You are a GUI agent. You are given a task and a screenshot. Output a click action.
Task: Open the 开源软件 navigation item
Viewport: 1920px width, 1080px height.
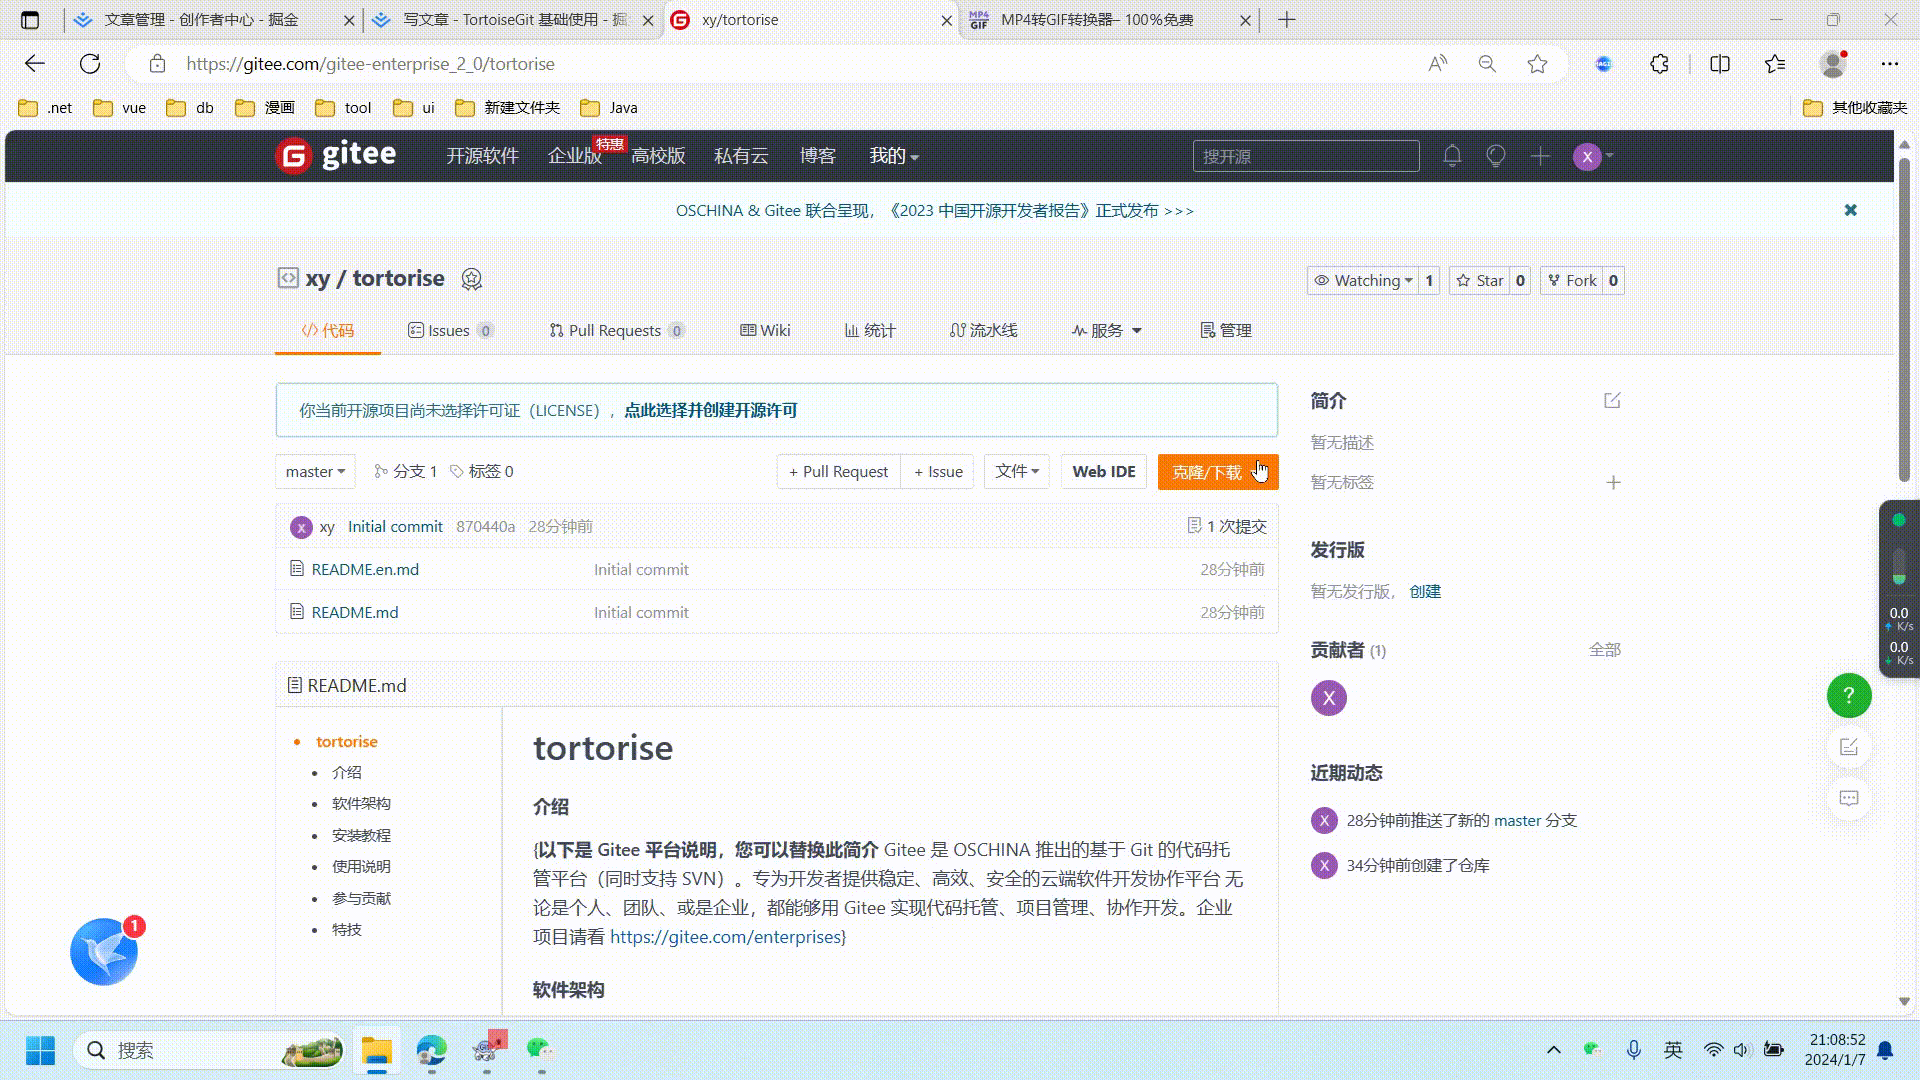[x=482, y=156]
